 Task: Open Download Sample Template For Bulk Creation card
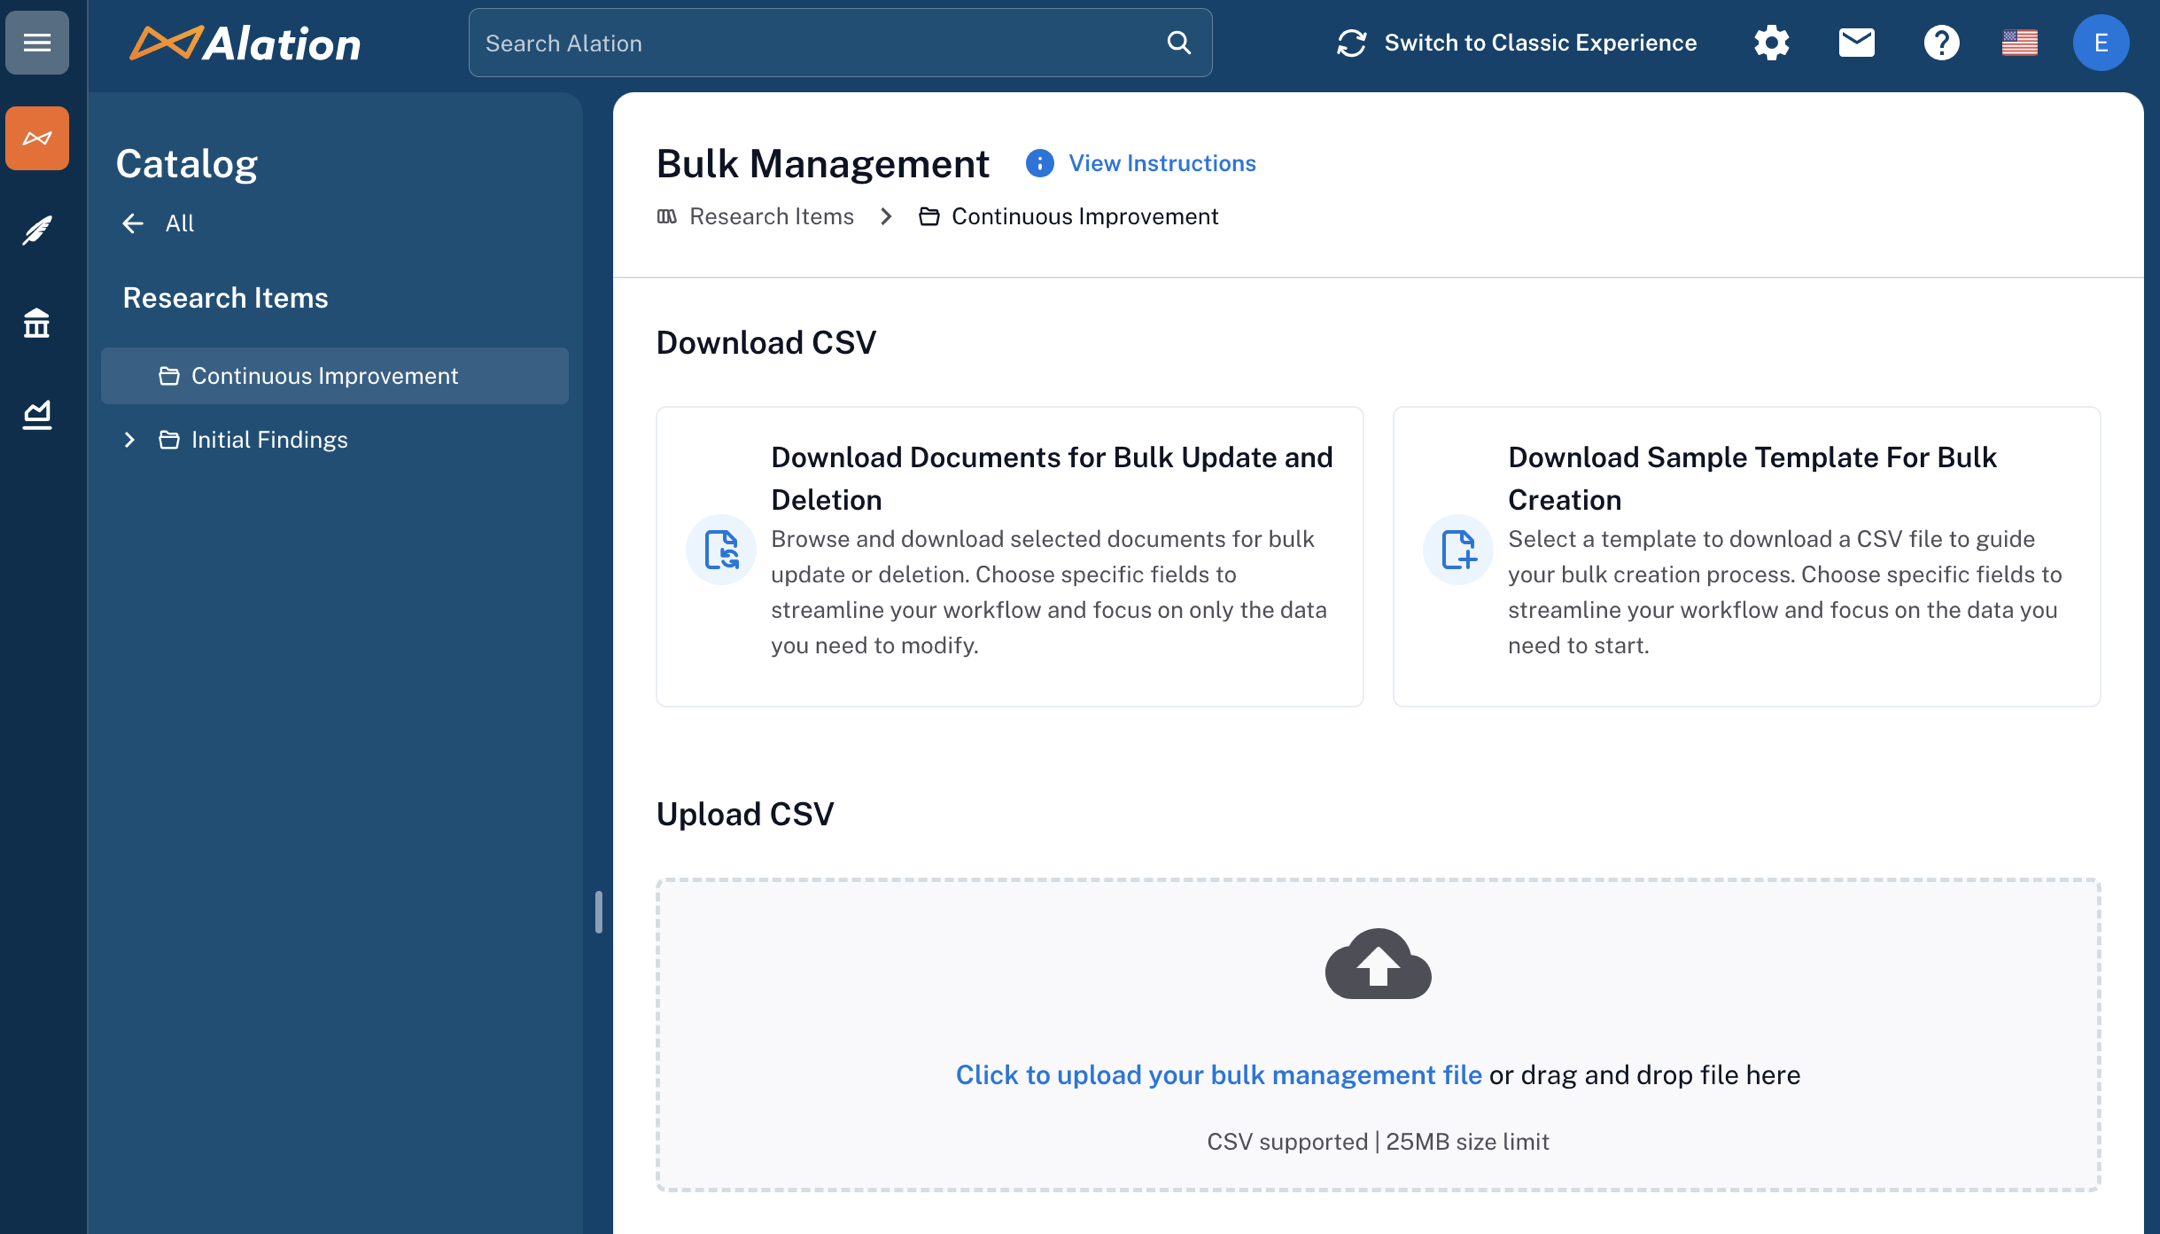[x=1746, y=556]
